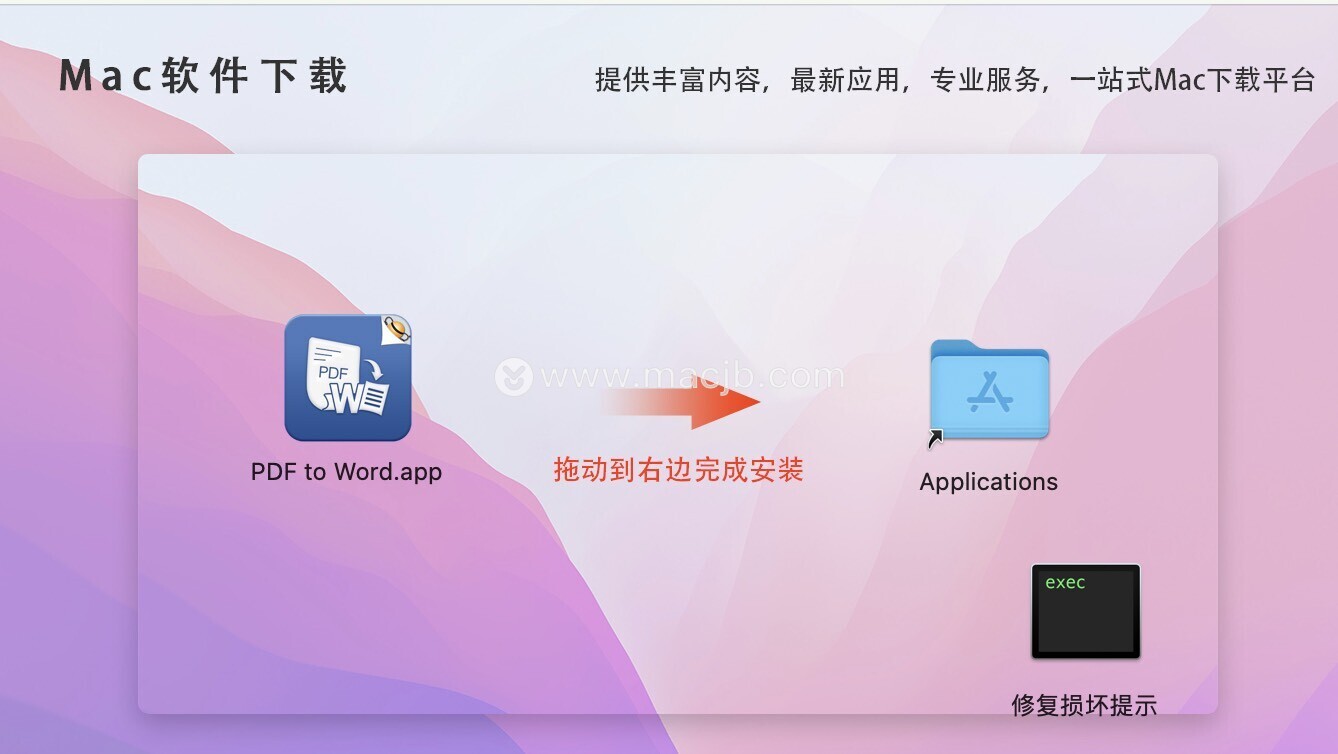Select the 'PDF to Word.app' file name
1338x754 pixels.
pyautogui.click(x=346, y=471)
